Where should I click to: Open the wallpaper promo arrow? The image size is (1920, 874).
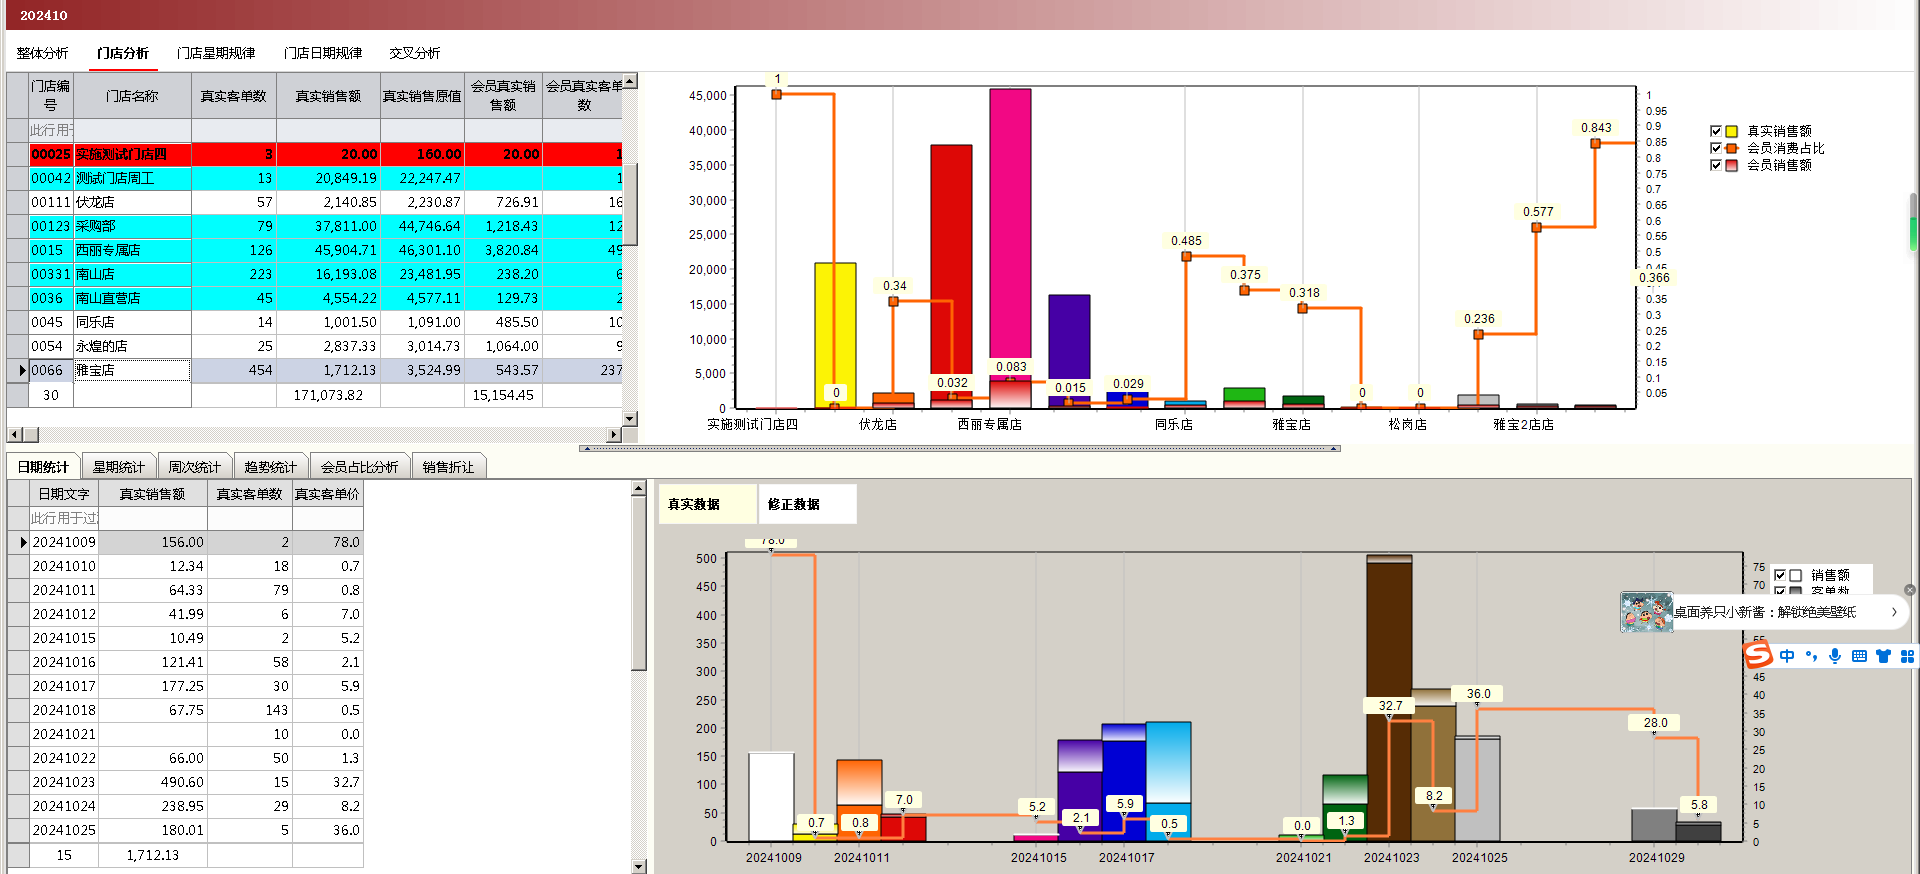(1894, 612)
